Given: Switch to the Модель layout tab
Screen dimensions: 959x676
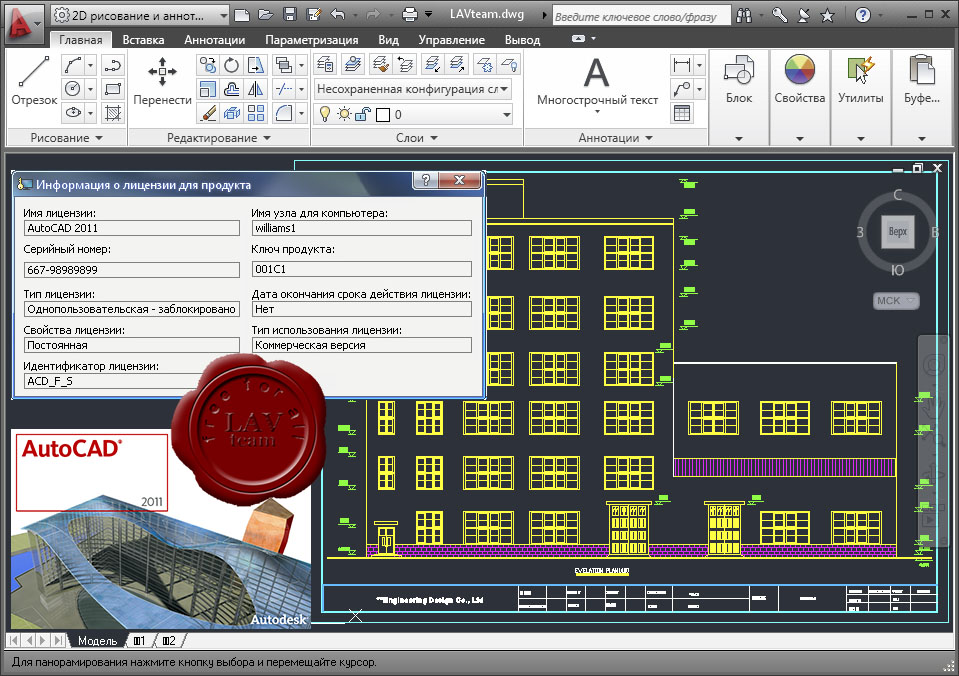Looking at the screenshot, I should coord(97,641).
